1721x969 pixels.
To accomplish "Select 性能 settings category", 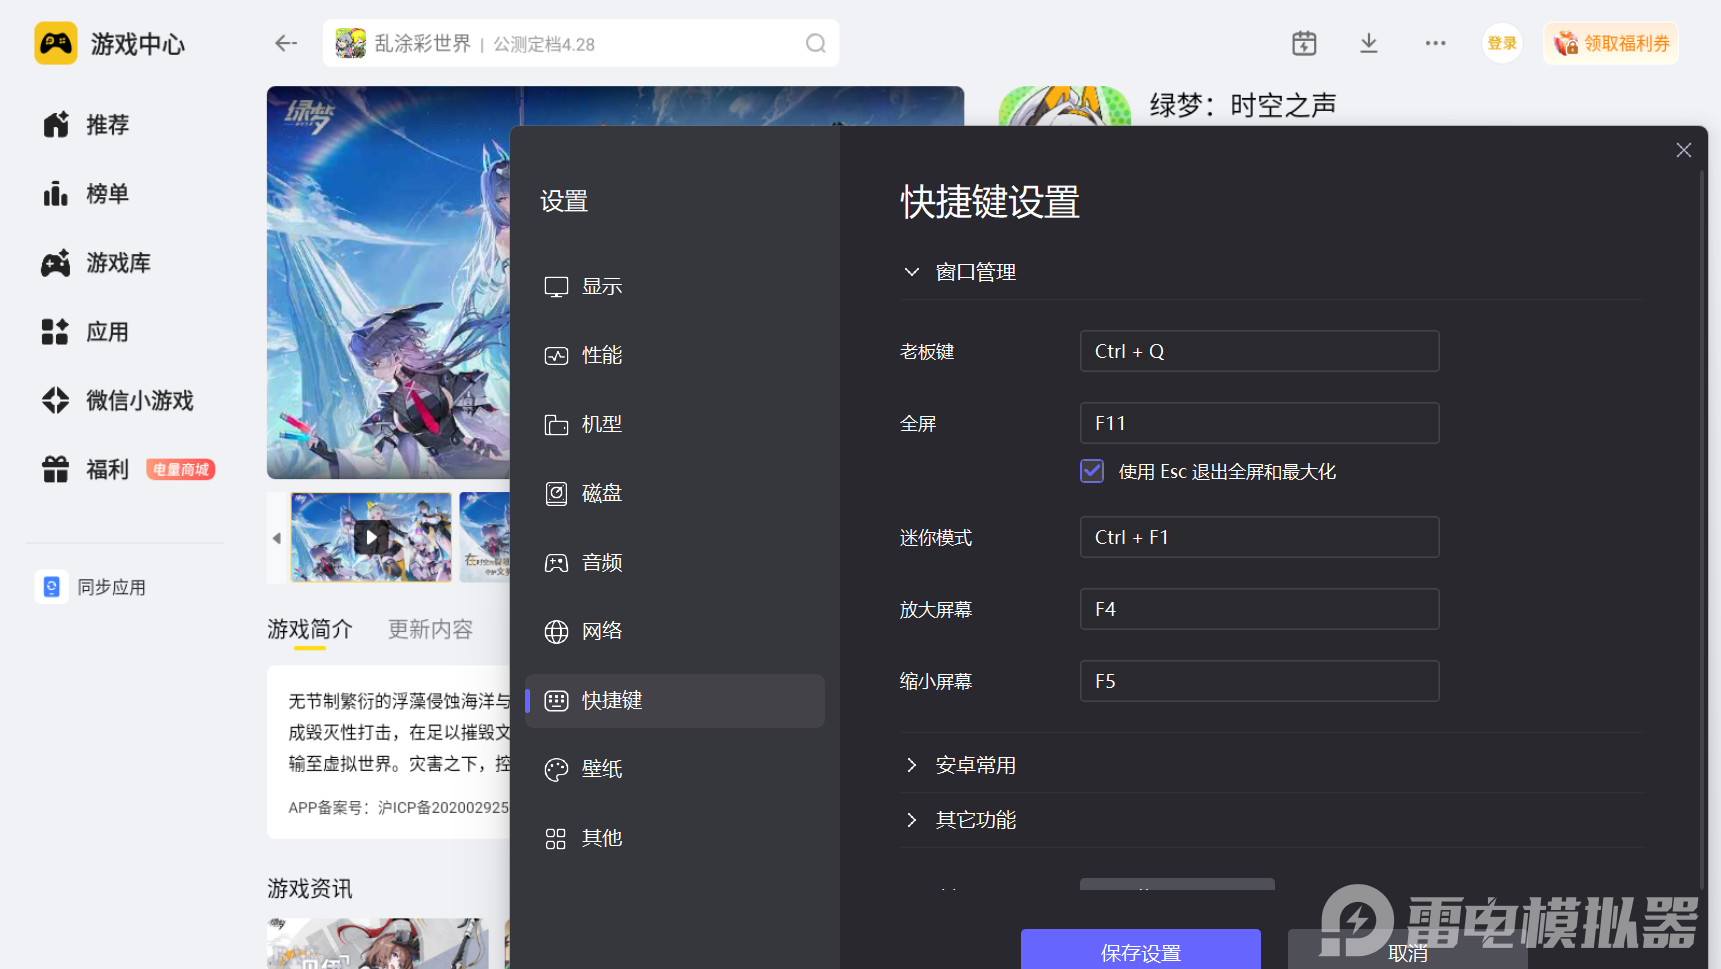I will point(602,356).
